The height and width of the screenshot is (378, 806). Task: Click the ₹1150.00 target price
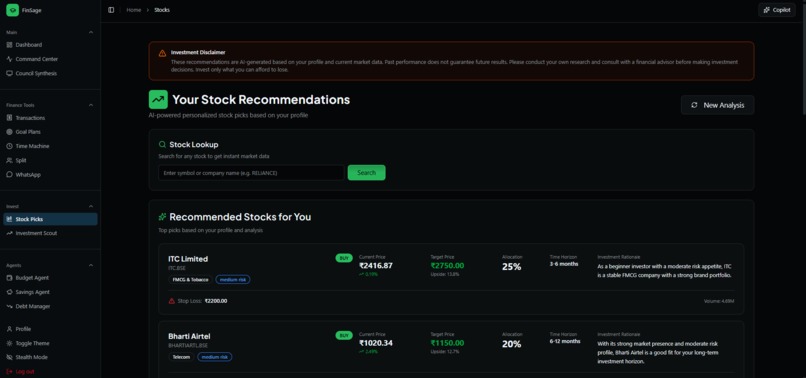pos(447,343)
